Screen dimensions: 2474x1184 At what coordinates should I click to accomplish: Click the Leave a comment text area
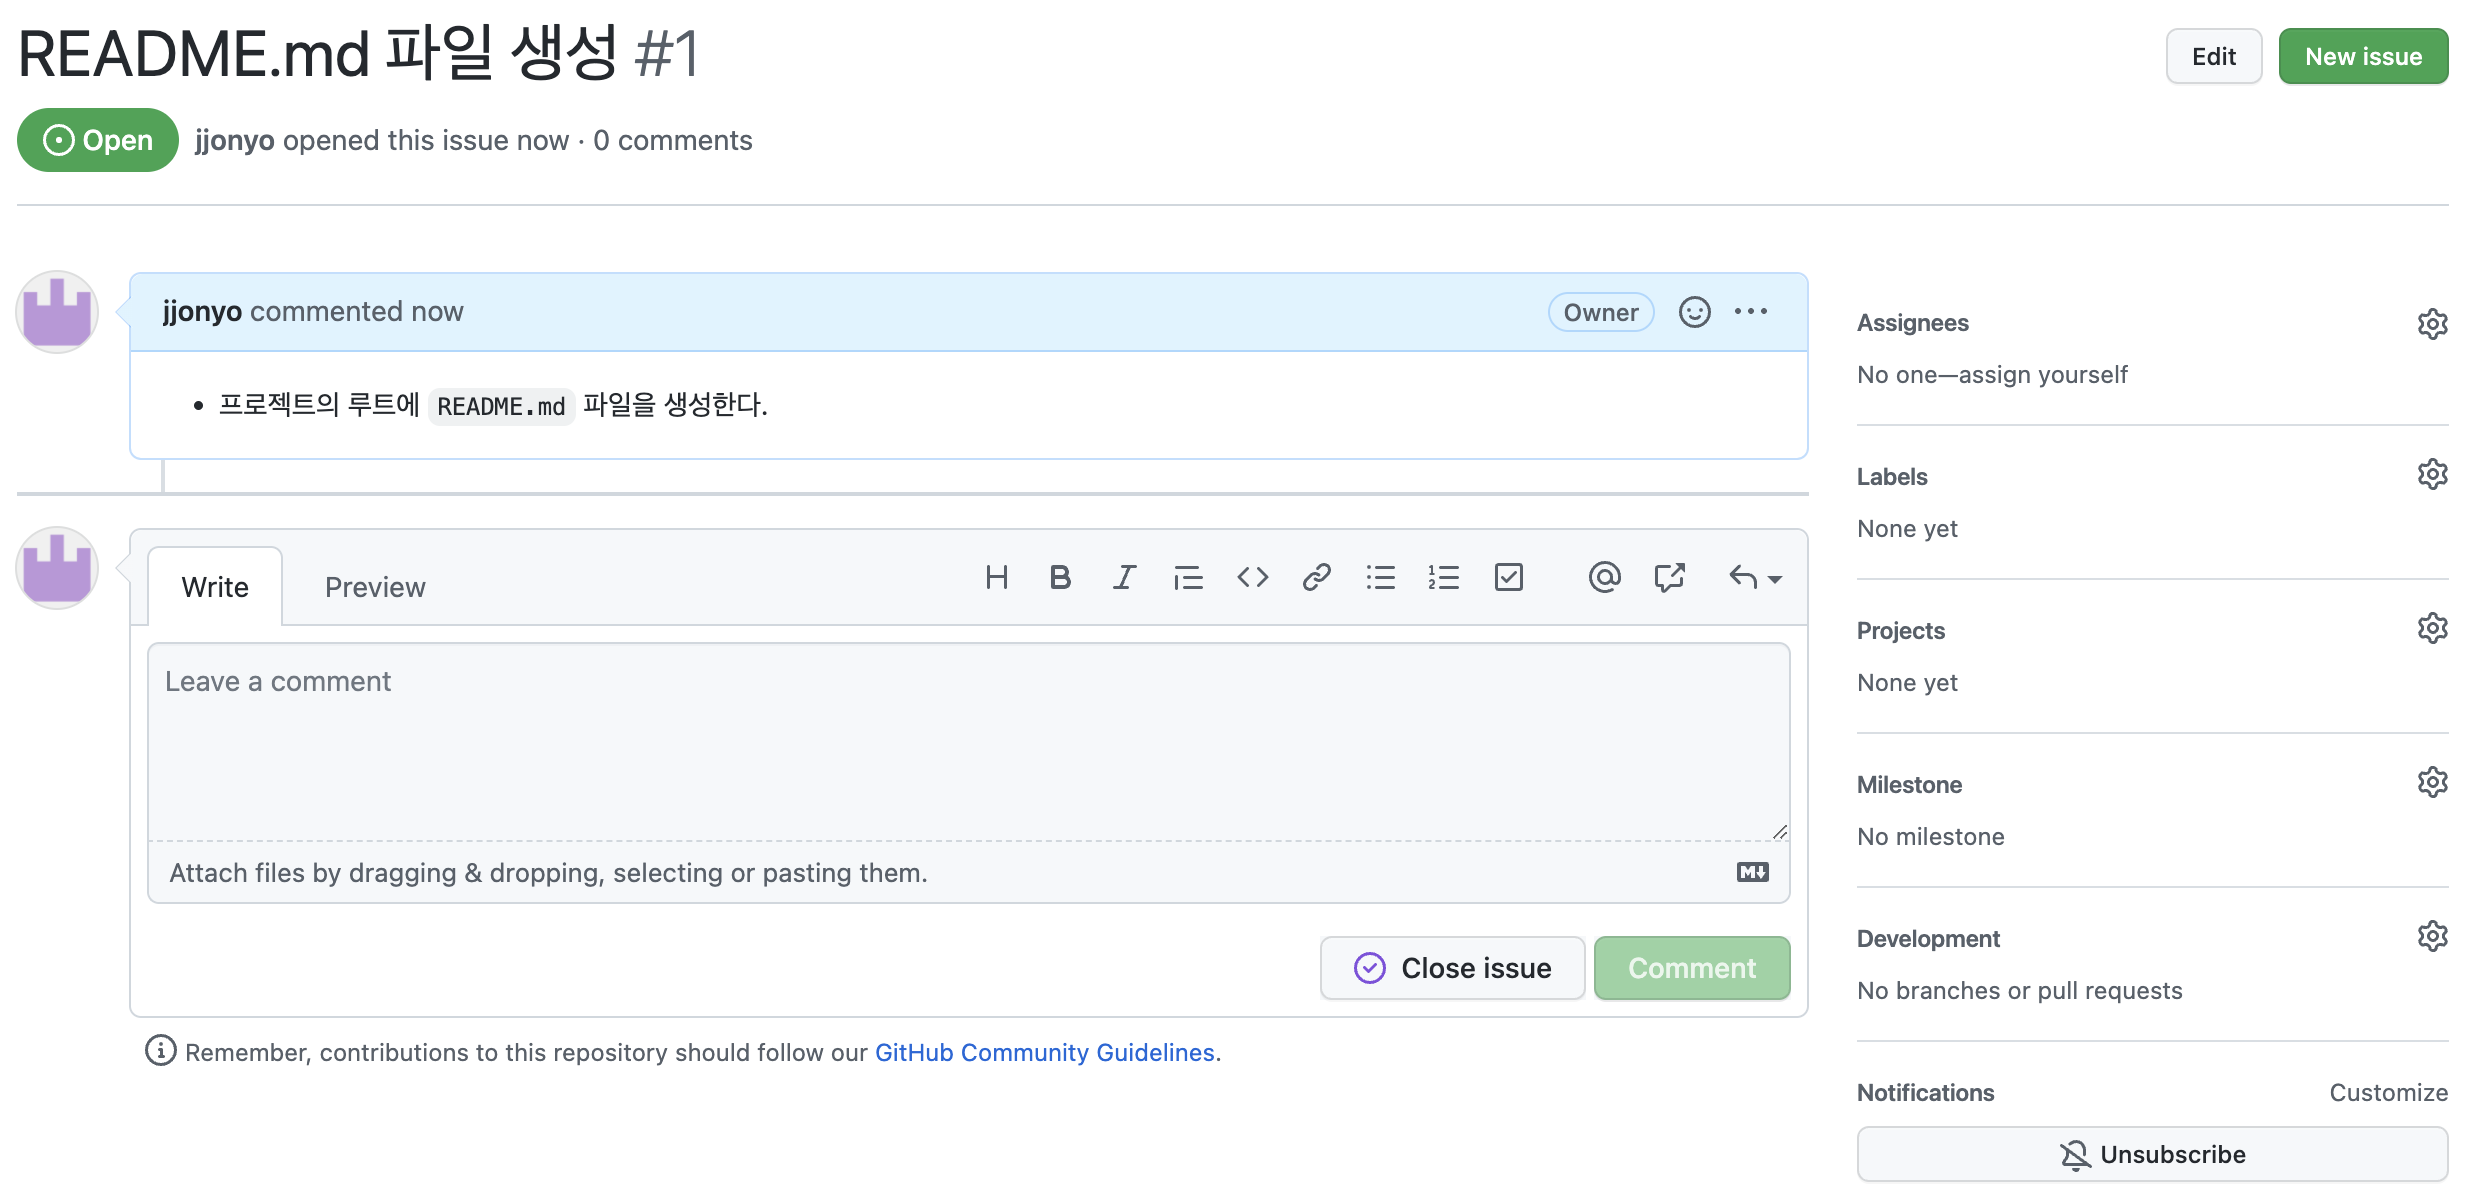tap(968, 742)
